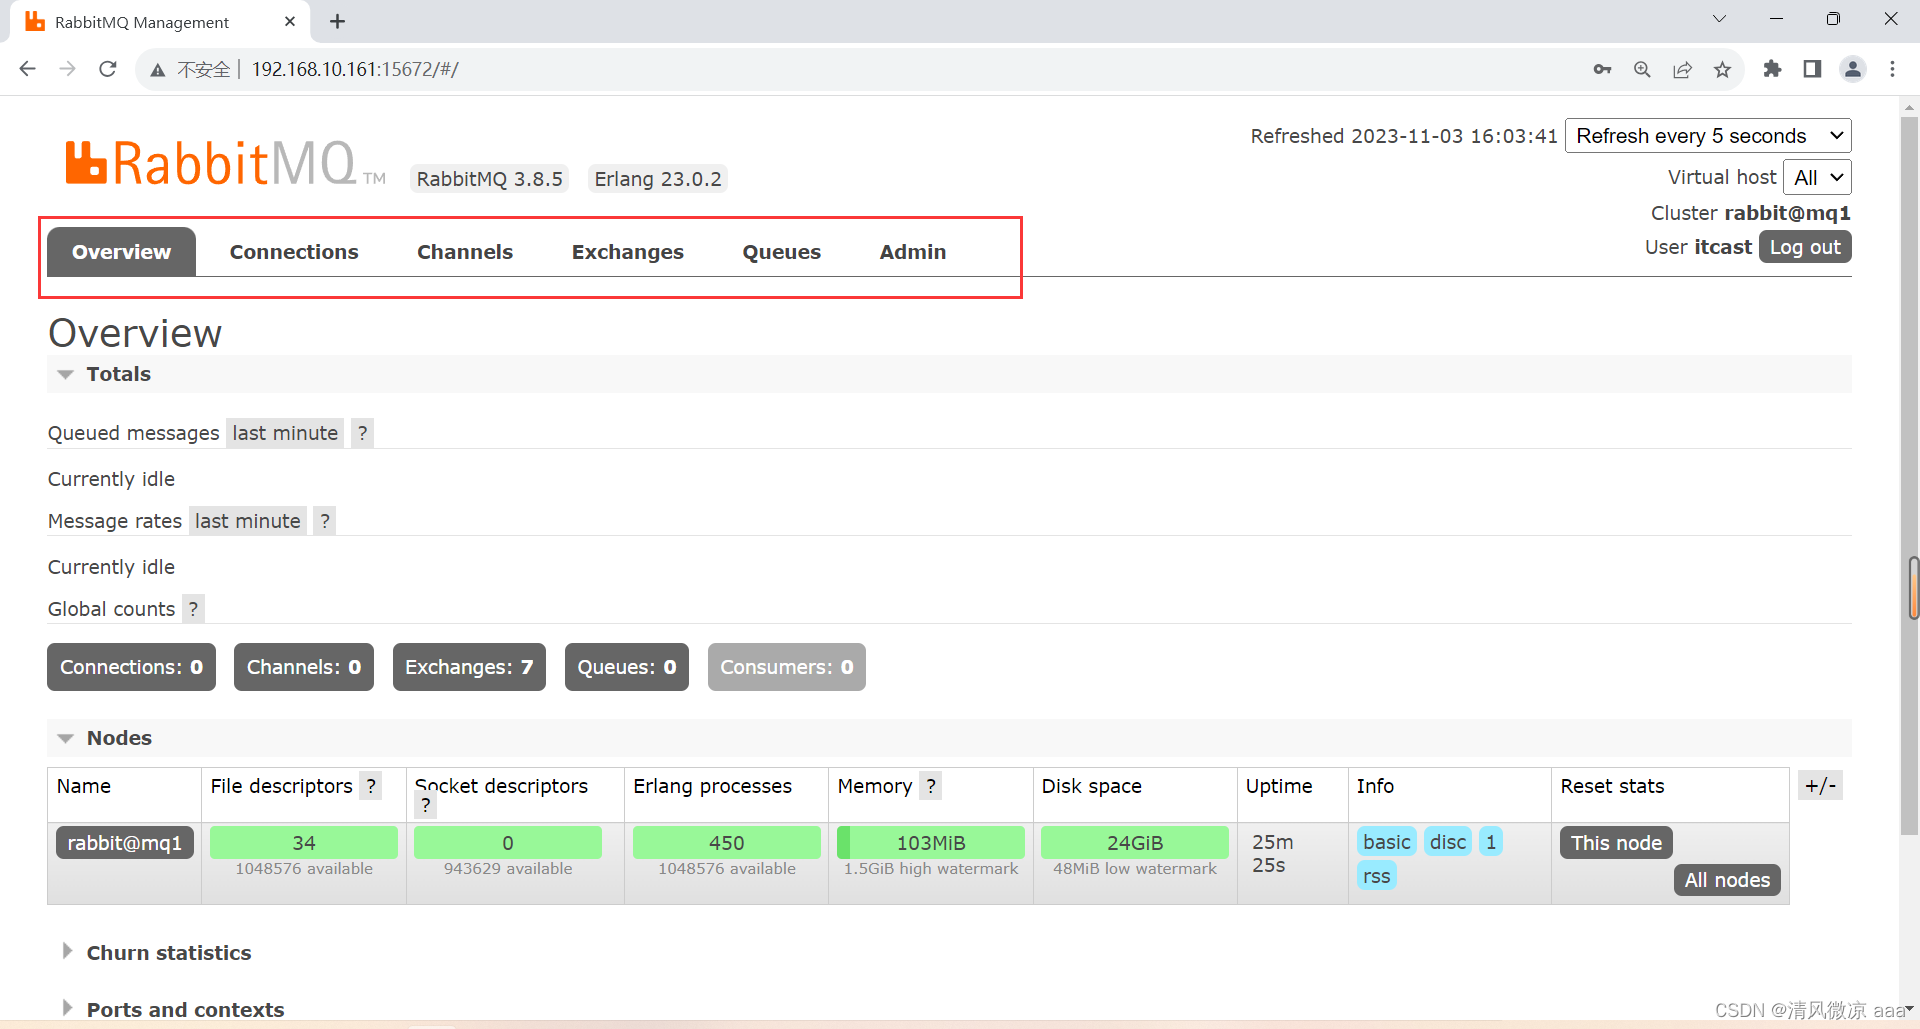Switch to the Channels tab
Viewport: 1920px width, 1029px height.
point(465,252)
